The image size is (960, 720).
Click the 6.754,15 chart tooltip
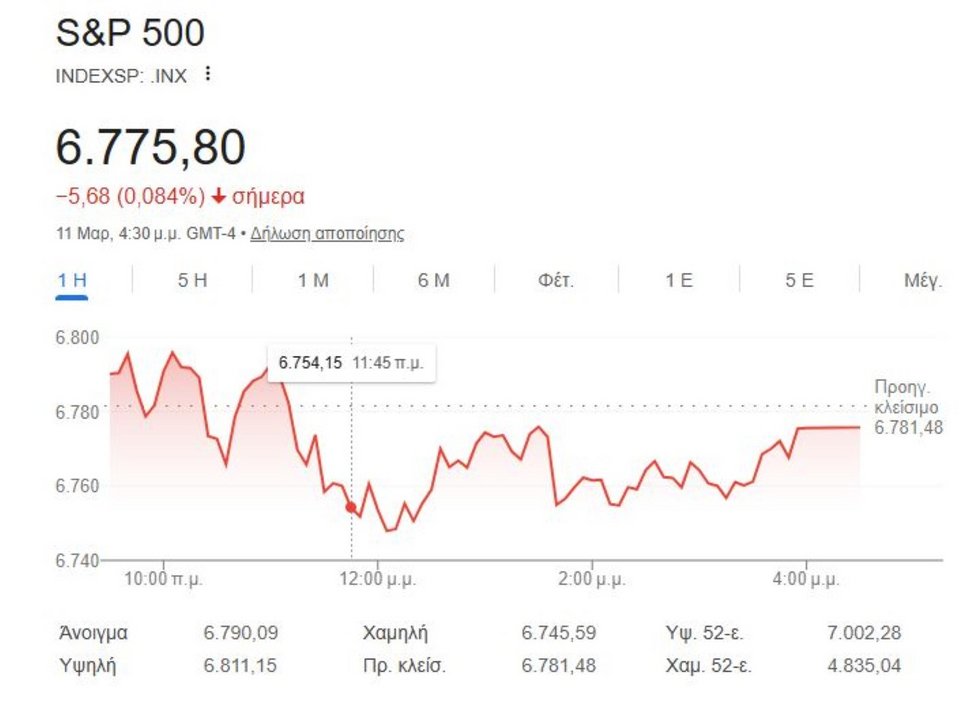[351, 363]
